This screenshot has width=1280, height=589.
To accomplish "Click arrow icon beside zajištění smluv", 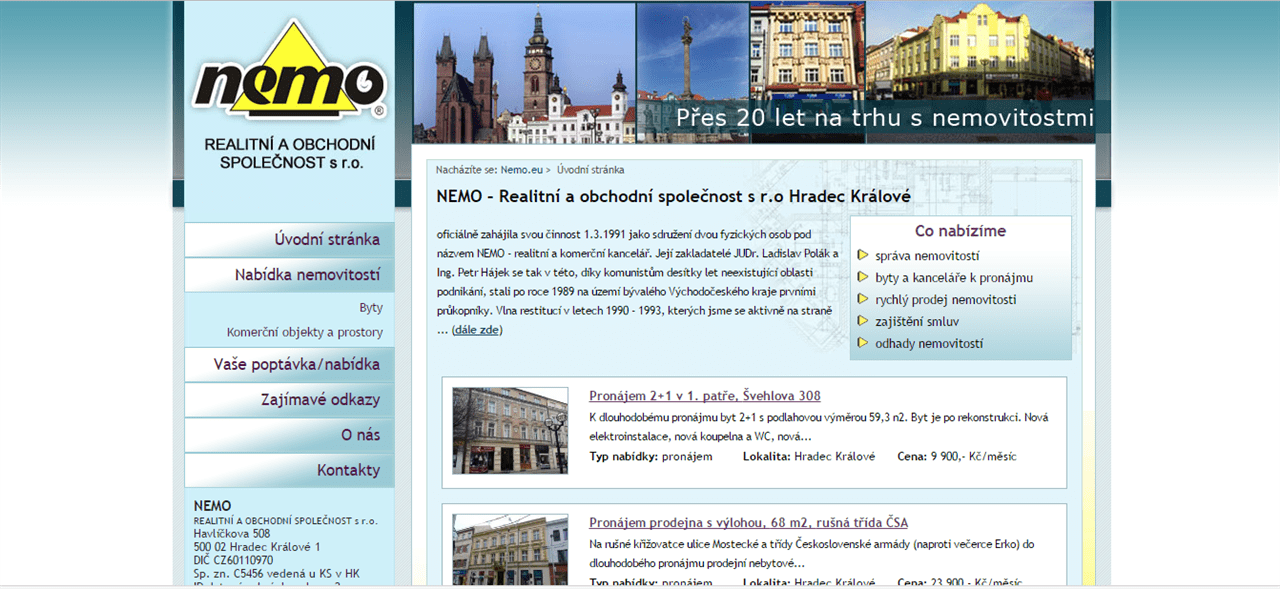I will click(863, 321).
